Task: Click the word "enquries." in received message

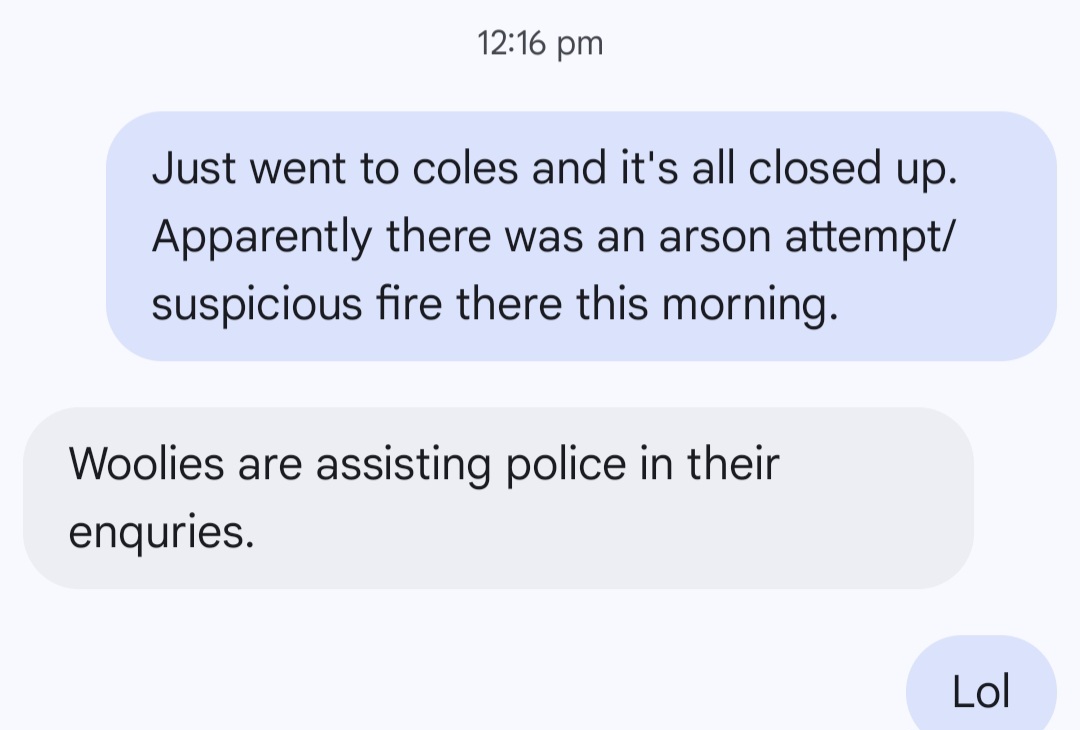Action: point(161,531)
